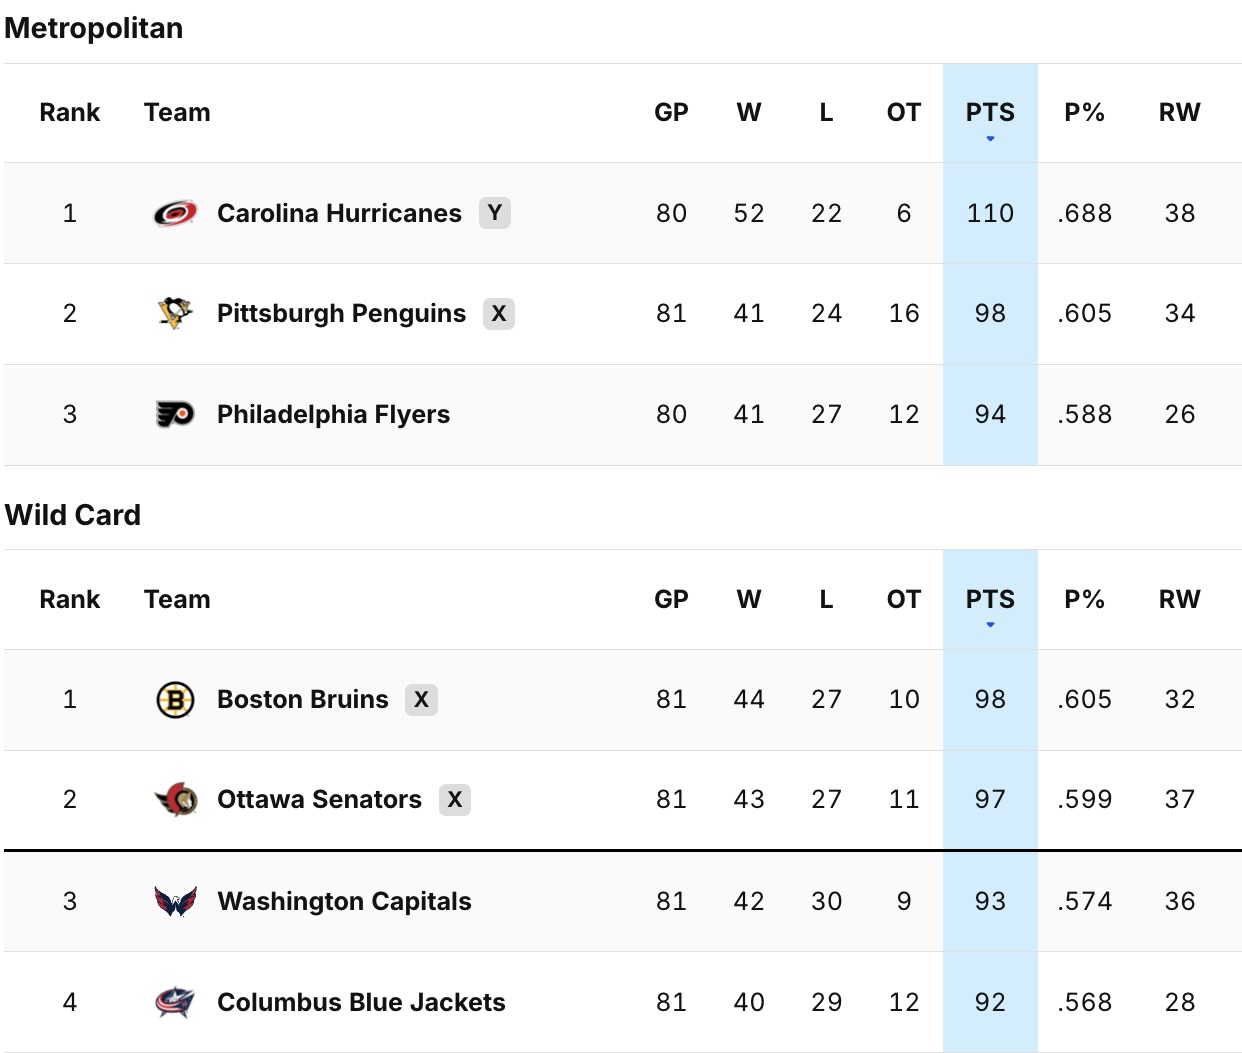Image resolution: width=1242 pixels, height=1053 pixels.
Task: Click the Philadelphia Flyers team logo
Action: [x=175, y=414]
